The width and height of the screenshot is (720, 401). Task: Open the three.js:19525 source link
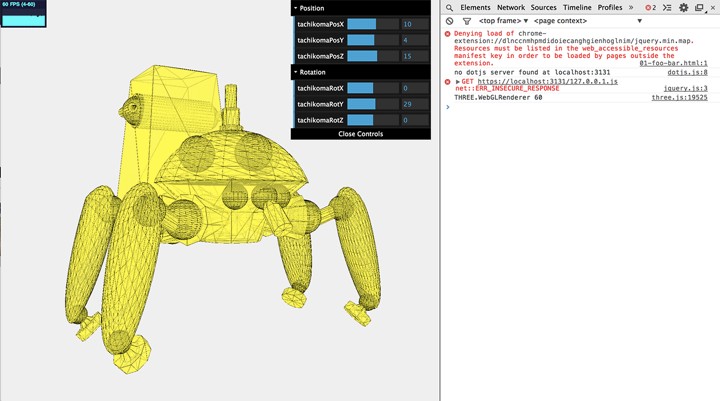pyautogui.click(x=680, y=97)
